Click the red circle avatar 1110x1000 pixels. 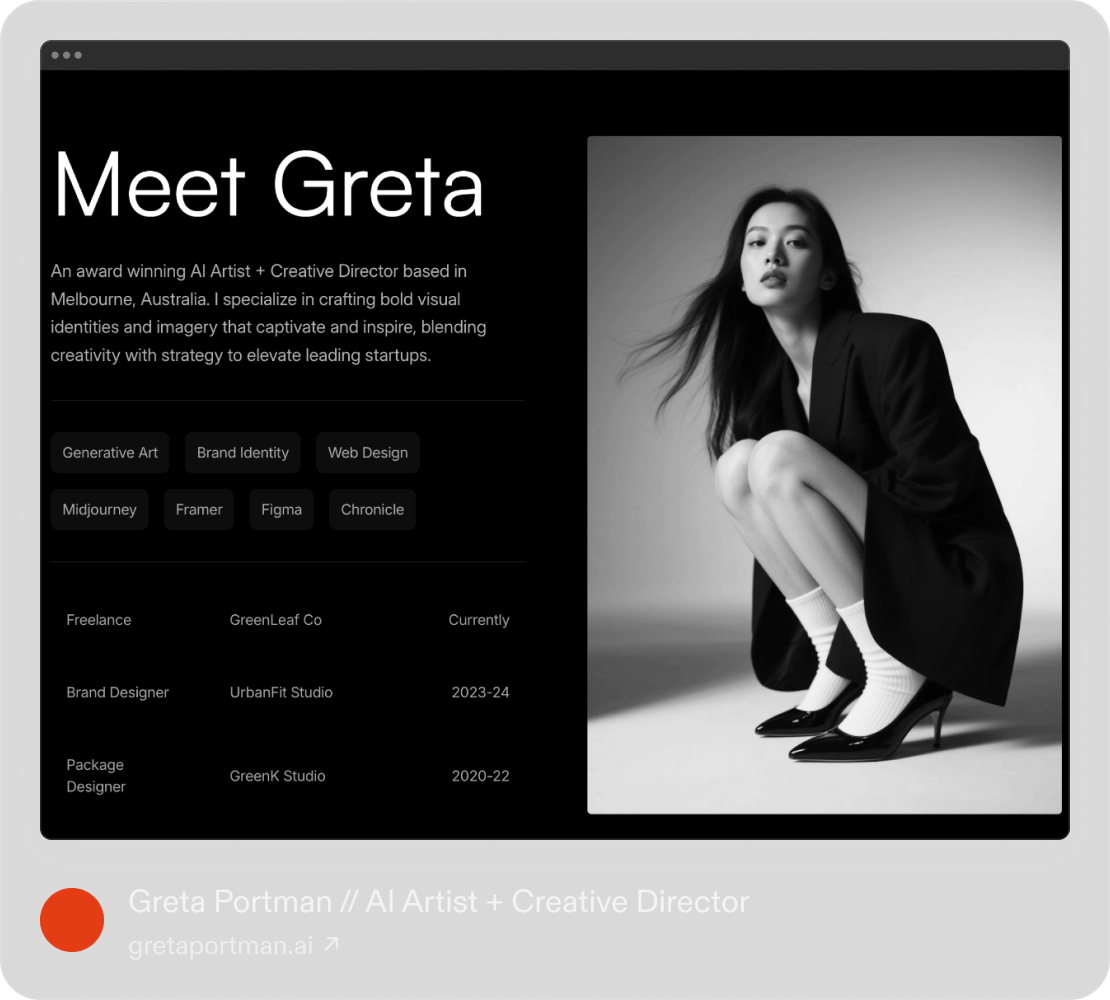[72, 920]
